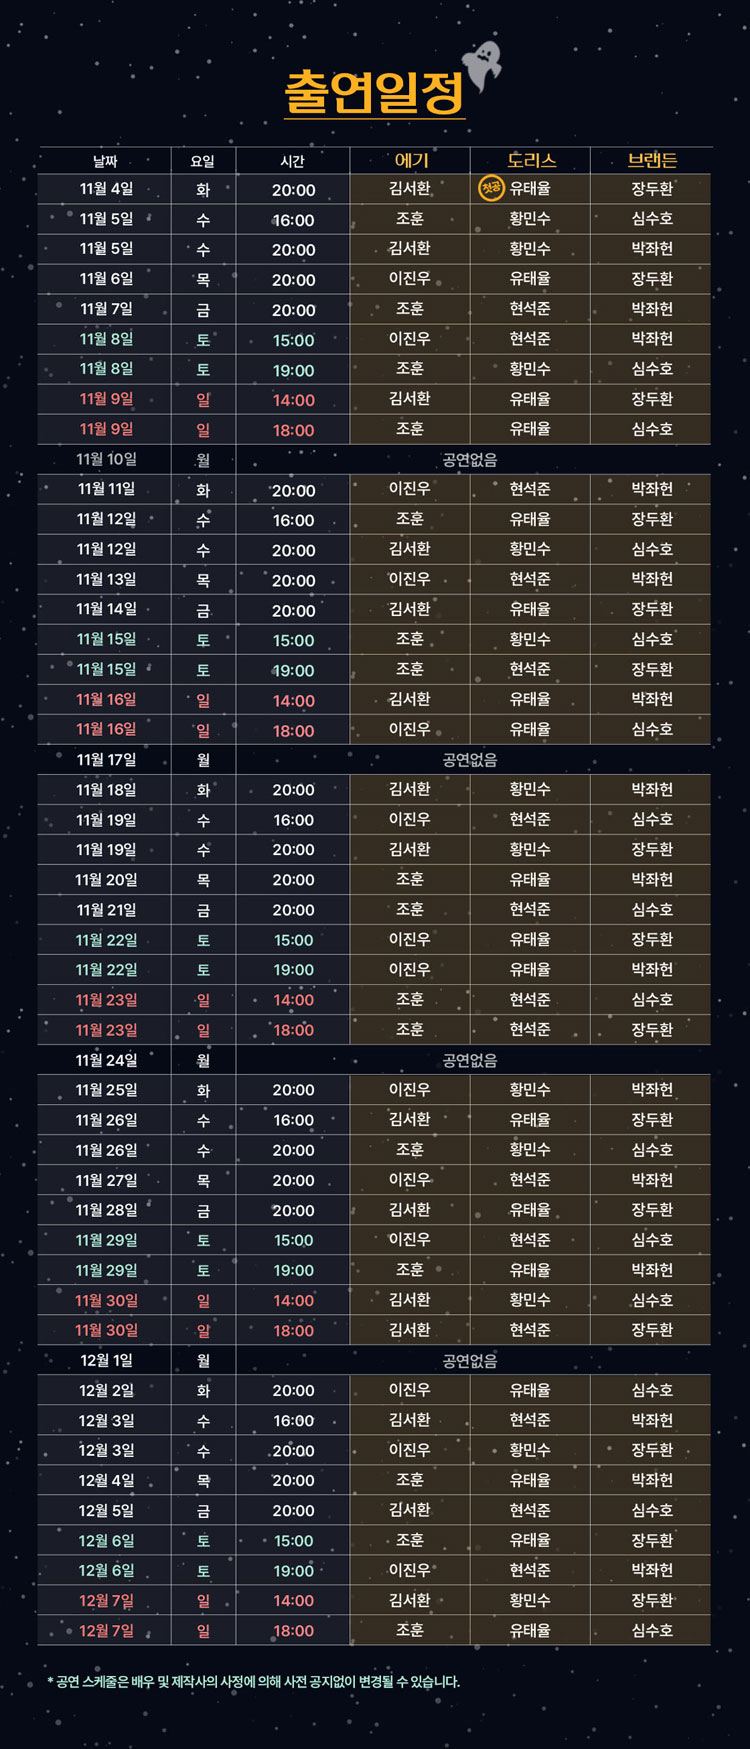This screenshot has width=750, height=1749.
Task: Click the 요일 column header
Action: tap(203, 161)
